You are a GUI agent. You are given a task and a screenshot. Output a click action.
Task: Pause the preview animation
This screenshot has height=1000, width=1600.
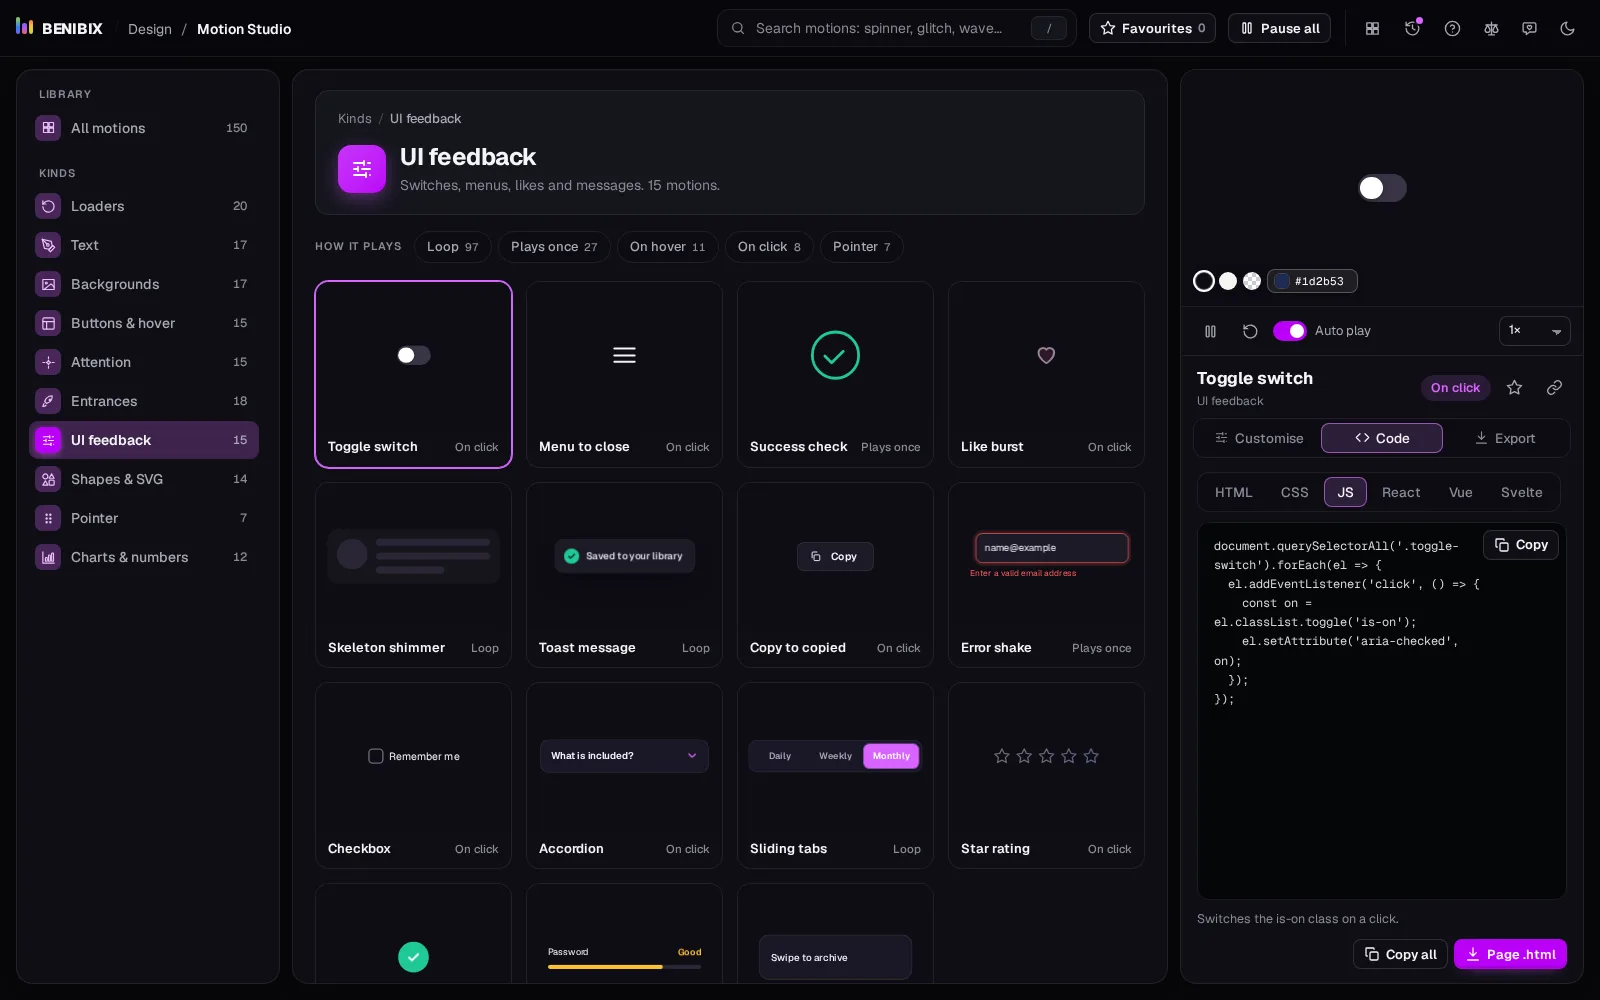(x=1210, y=331)
